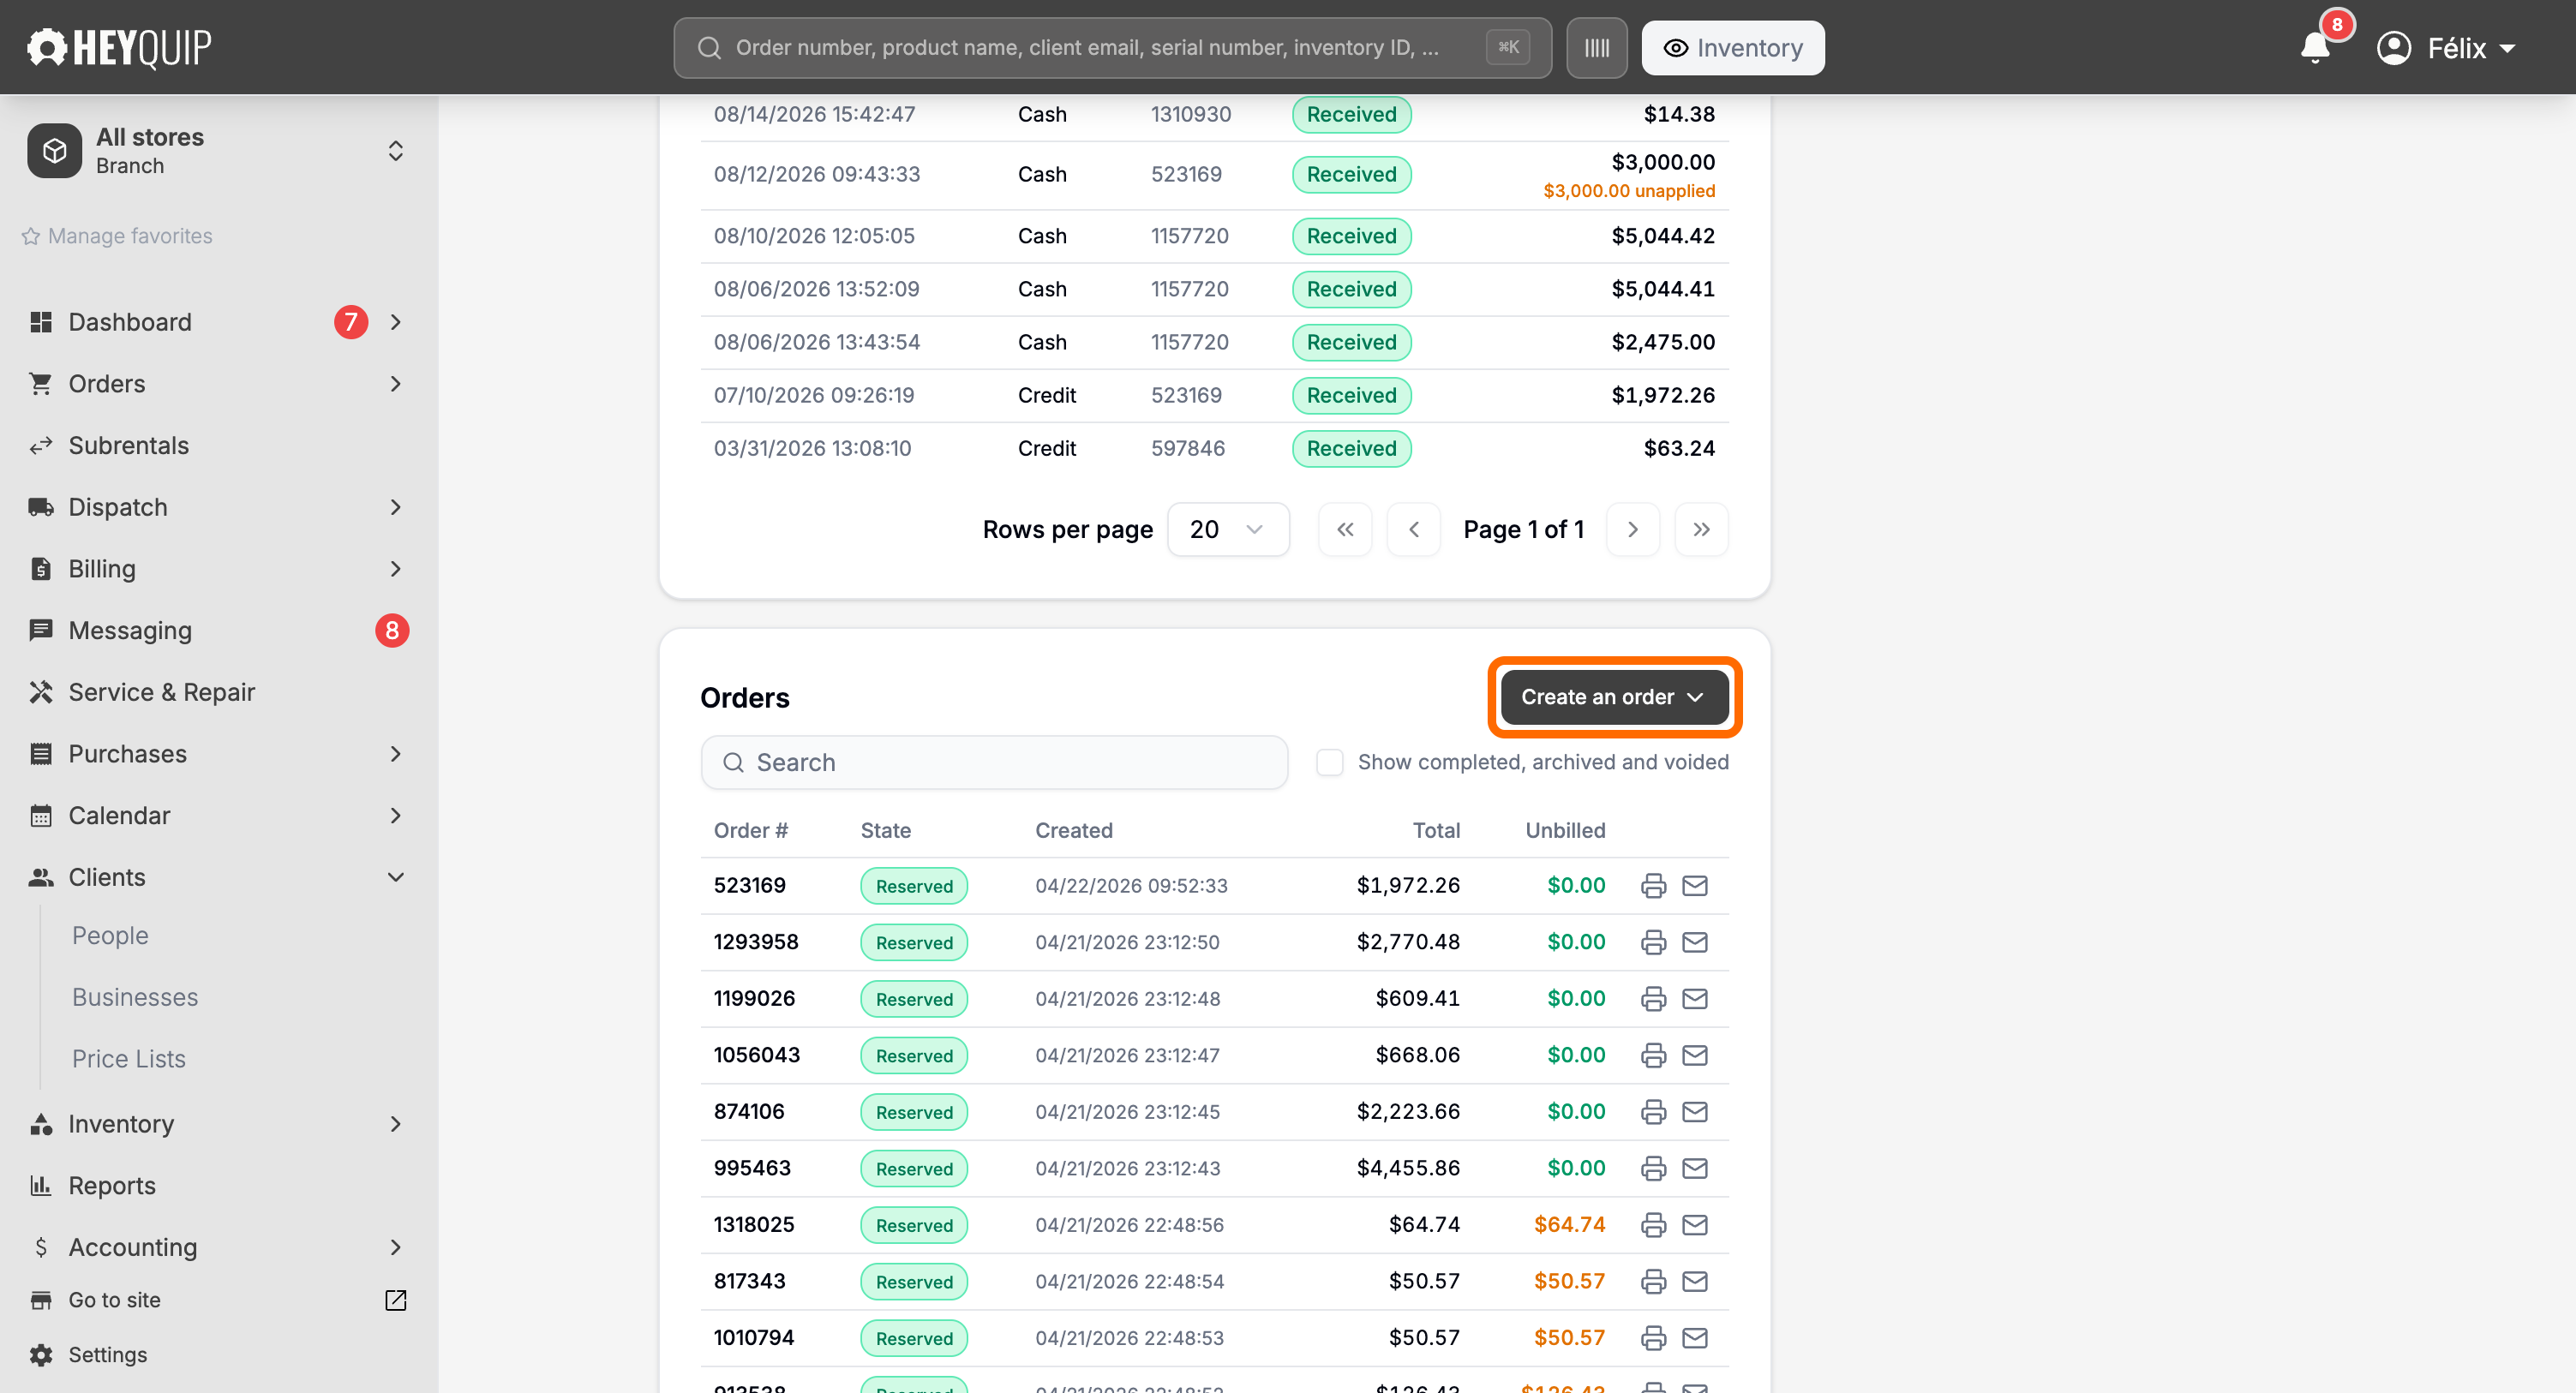Open Businesses under Clients
This screenshot has width=2576, height=1393.
click(x=135, y=997)
